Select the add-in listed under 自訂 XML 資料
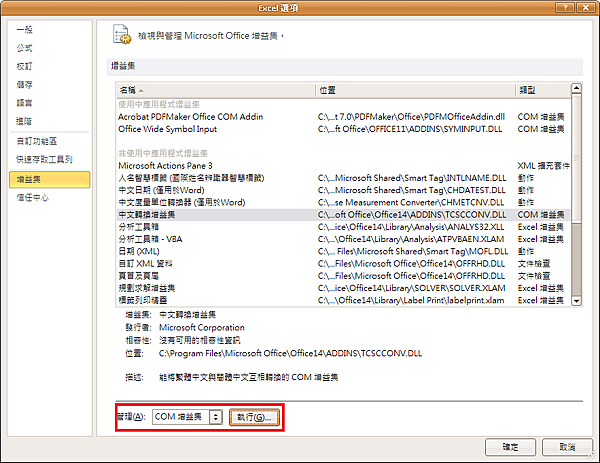600x463 pixels. click(x=343, y=276)
